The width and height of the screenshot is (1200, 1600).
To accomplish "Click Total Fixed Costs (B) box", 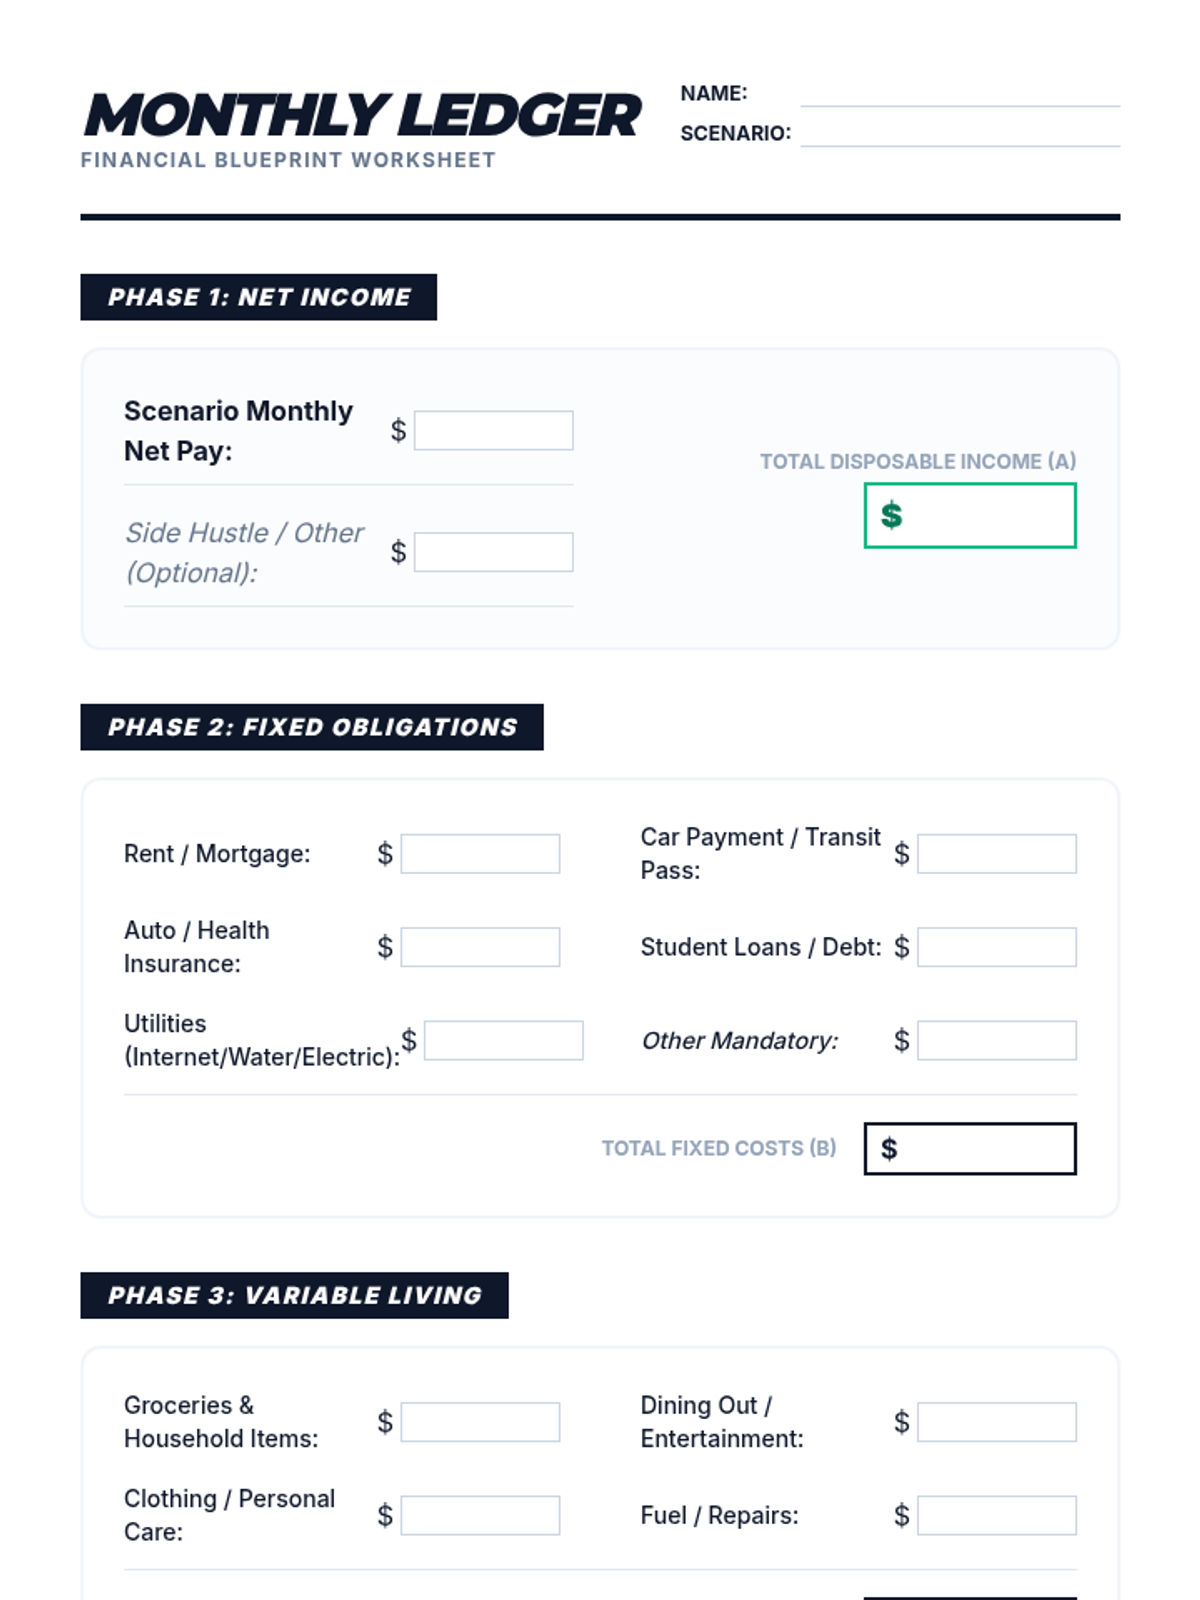I will point(970,1149).
